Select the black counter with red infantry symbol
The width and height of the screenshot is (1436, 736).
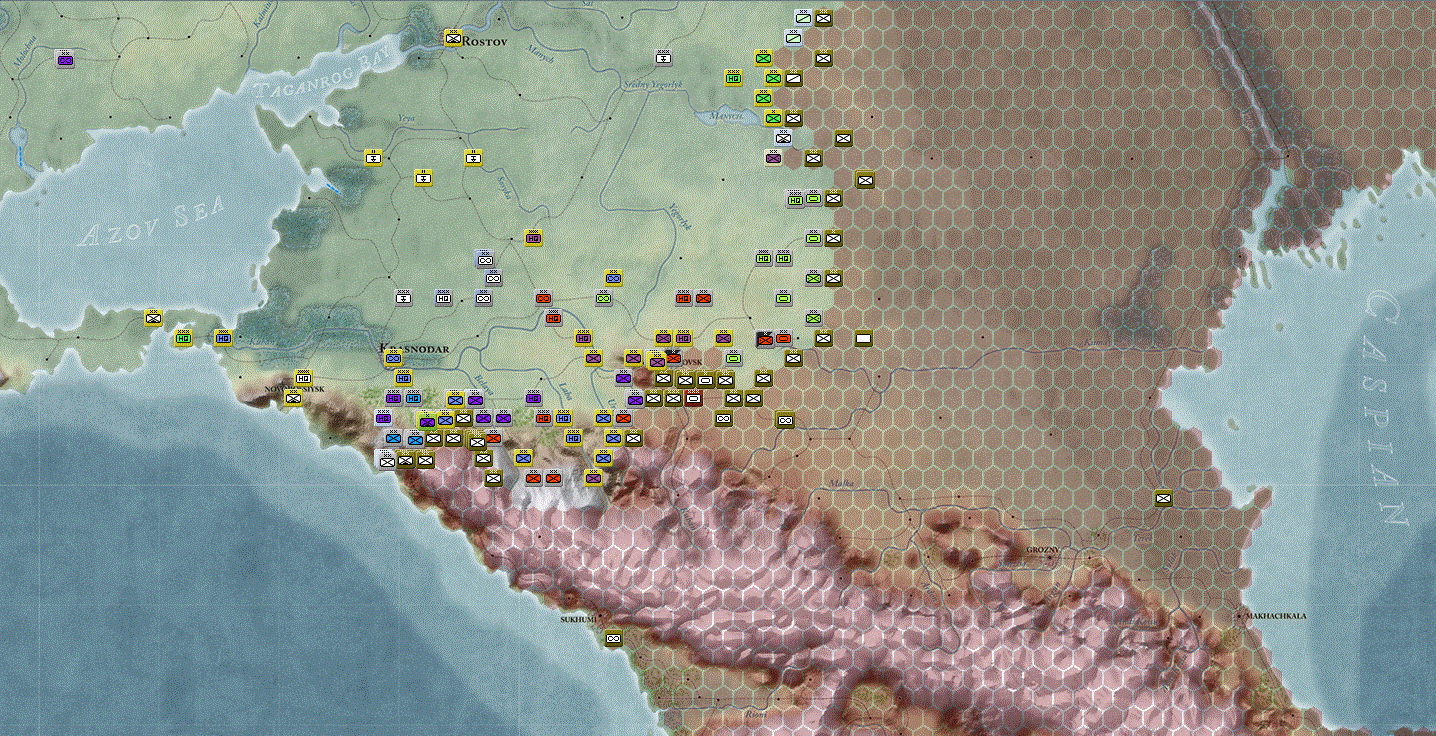(x=765, y=339)
